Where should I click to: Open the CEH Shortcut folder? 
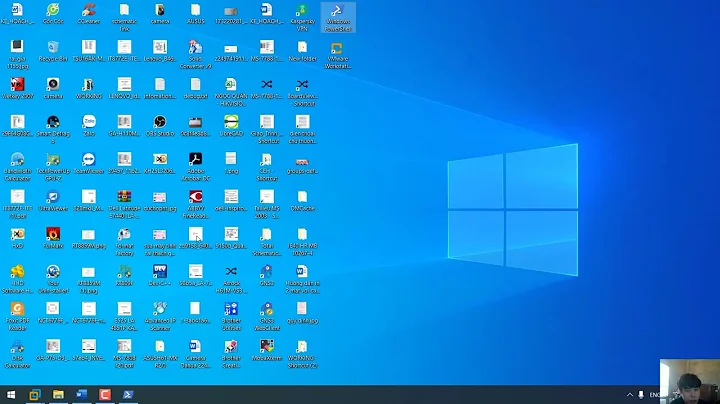266,167
